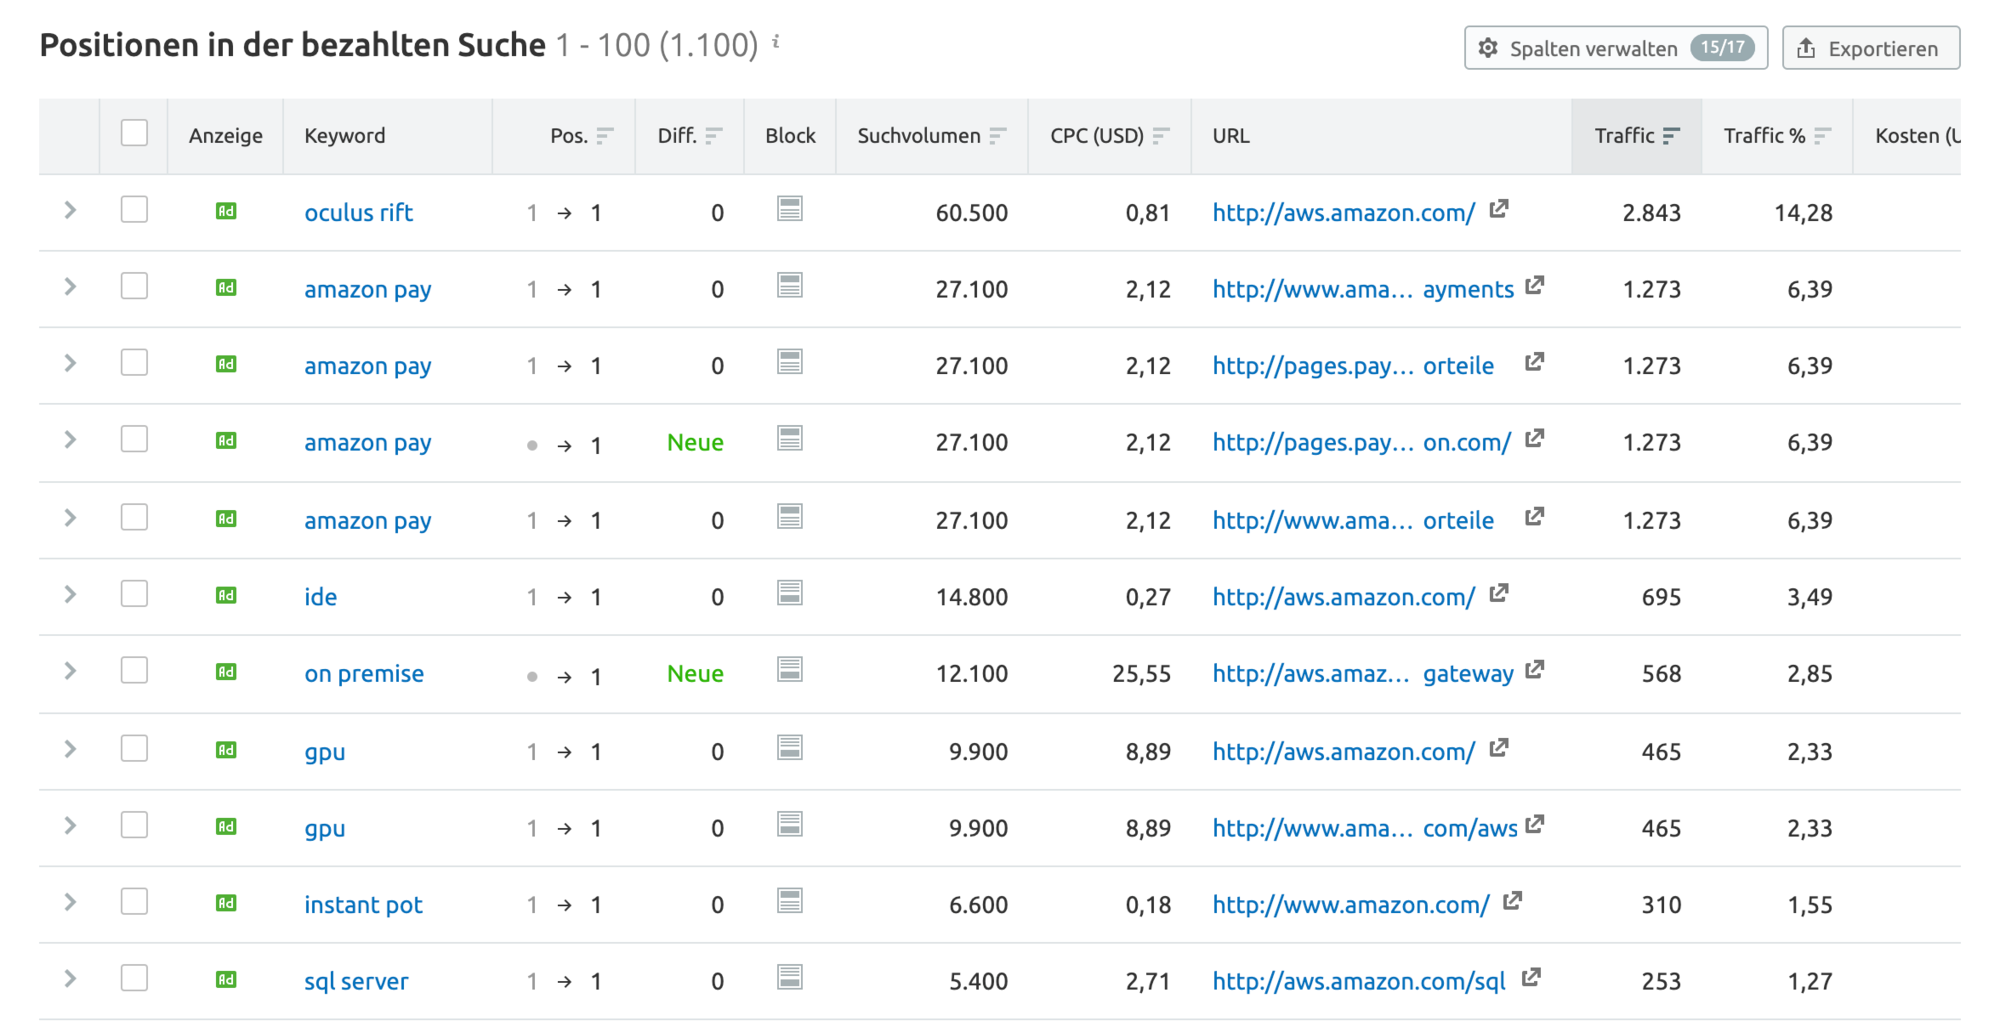Sort by Traffic column sort icon

pos(1671,136)
